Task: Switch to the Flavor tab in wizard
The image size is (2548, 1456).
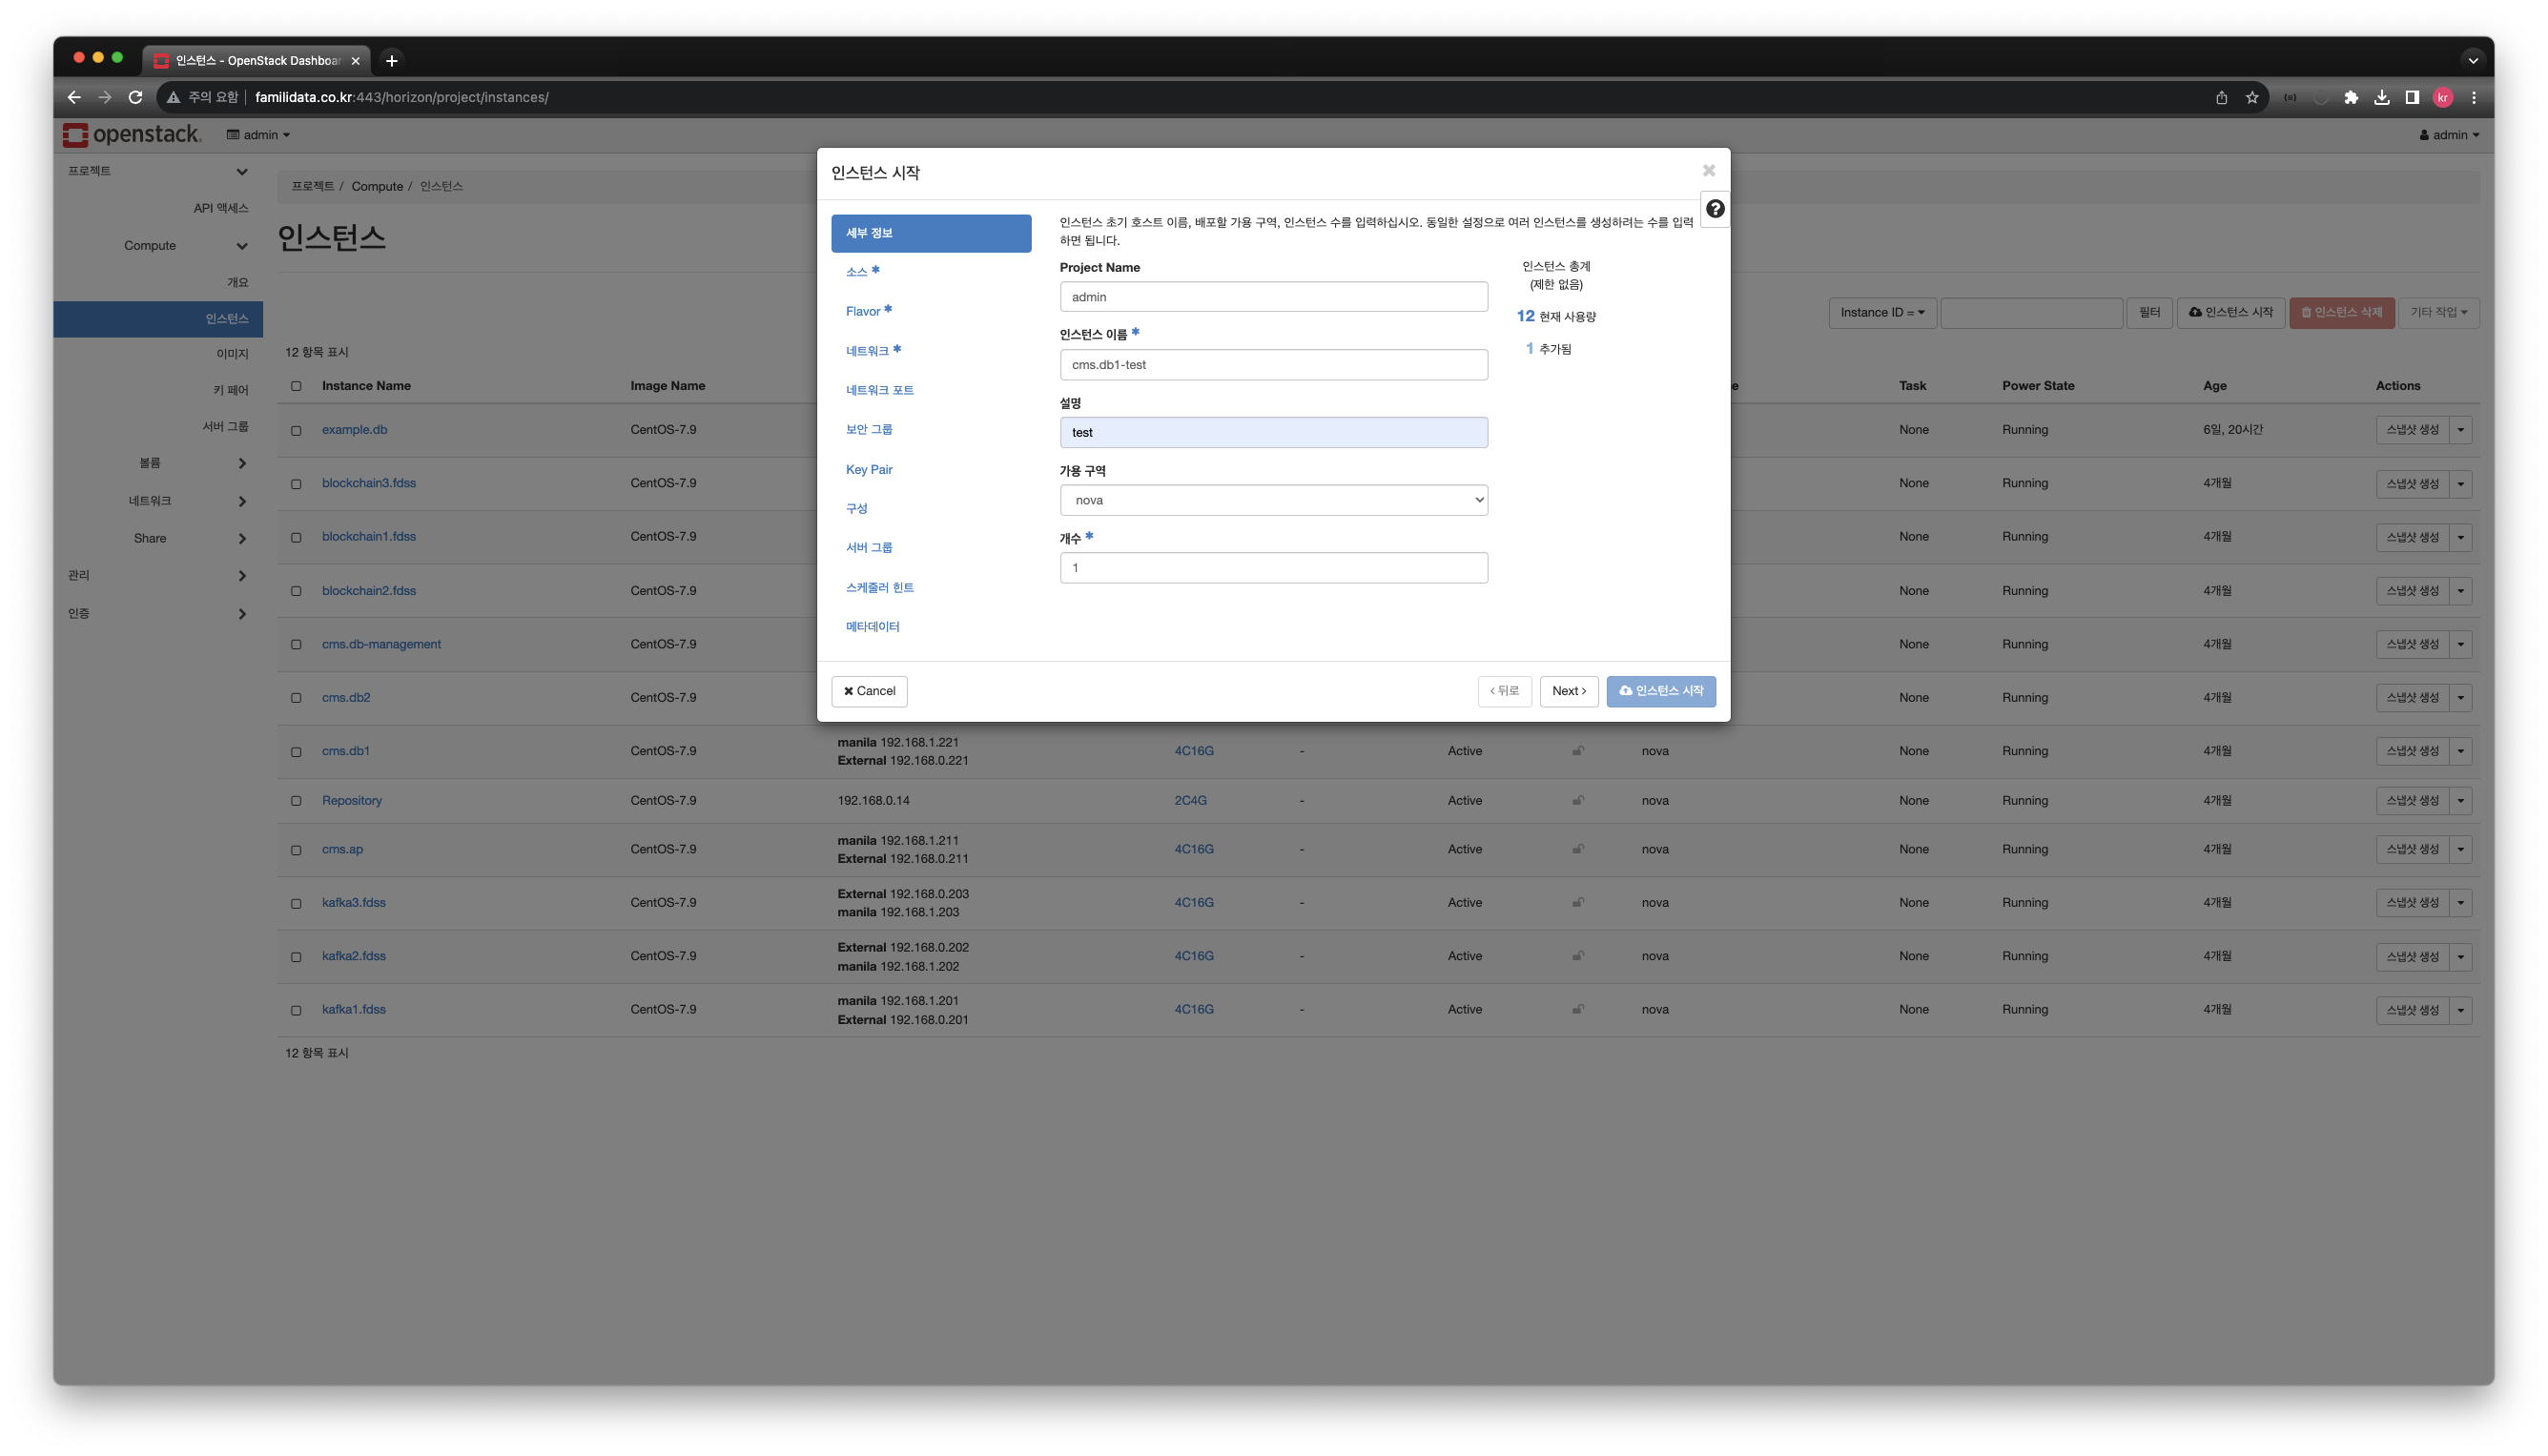Action: point(863,311)
